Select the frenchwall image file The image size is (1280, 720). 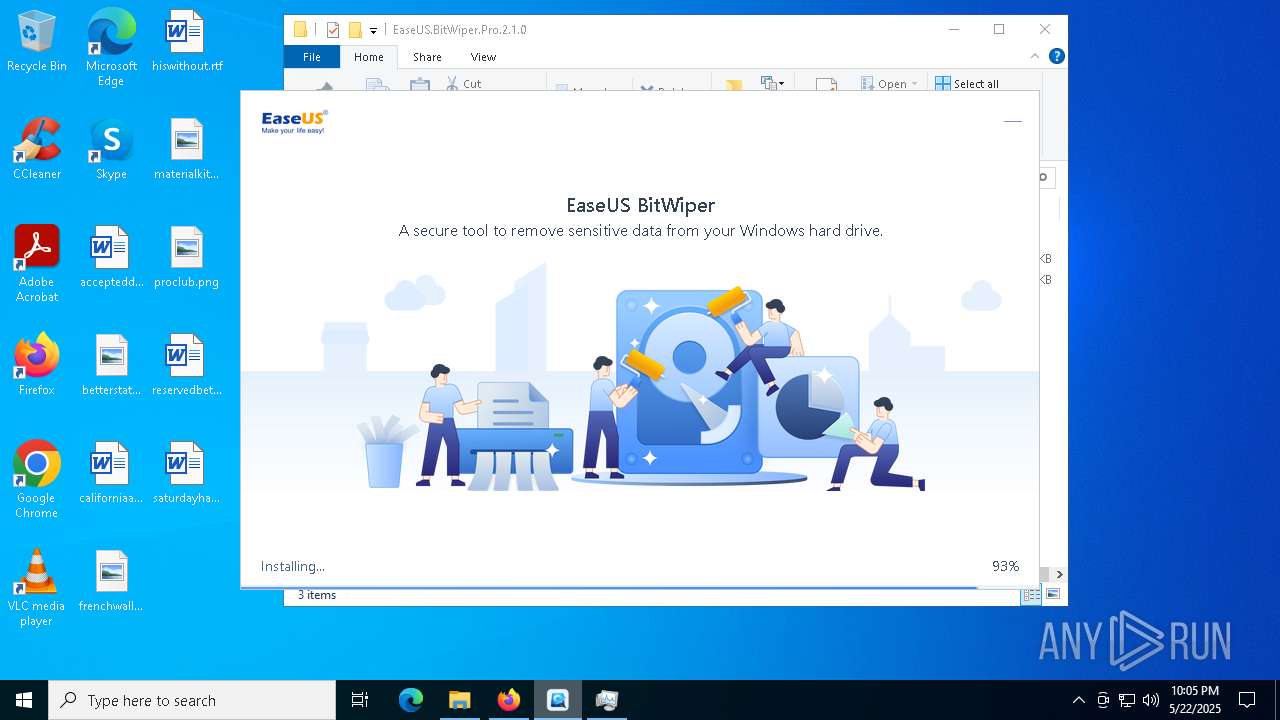[111, 582]
